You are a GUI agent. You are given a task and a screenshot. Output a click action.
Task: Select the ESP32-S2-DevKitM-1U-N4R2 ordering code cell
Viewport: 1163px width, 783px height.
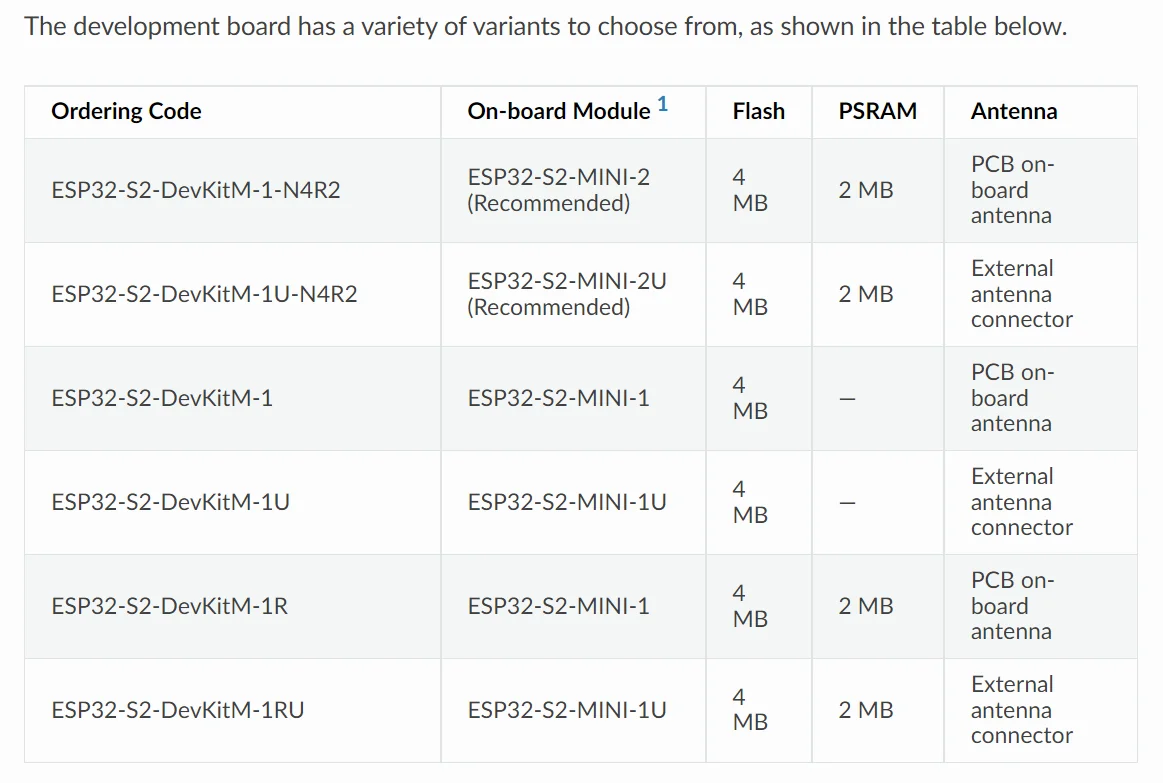coord(204,294)
